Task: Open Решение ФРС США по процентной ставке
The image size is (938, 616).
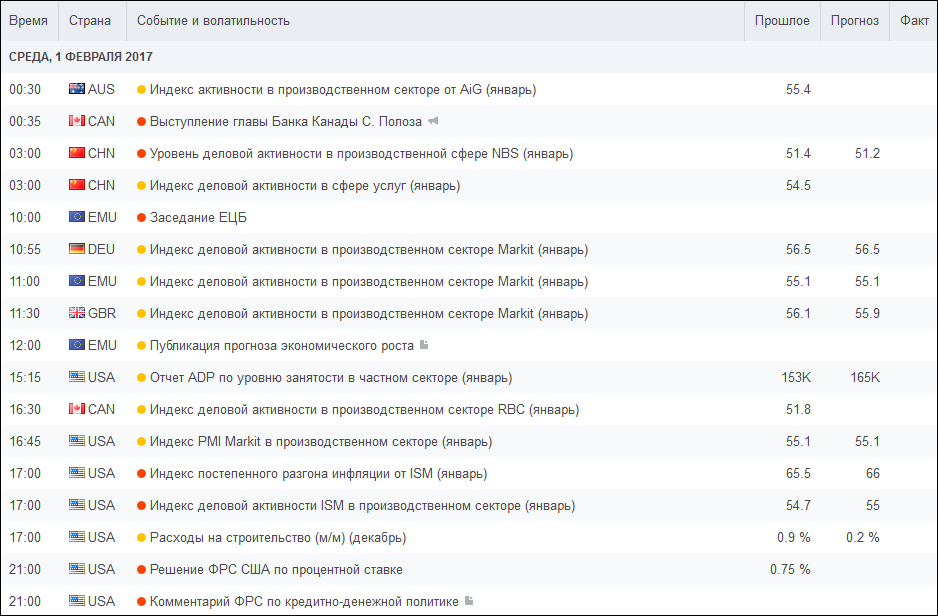Action: click(276, 569)
